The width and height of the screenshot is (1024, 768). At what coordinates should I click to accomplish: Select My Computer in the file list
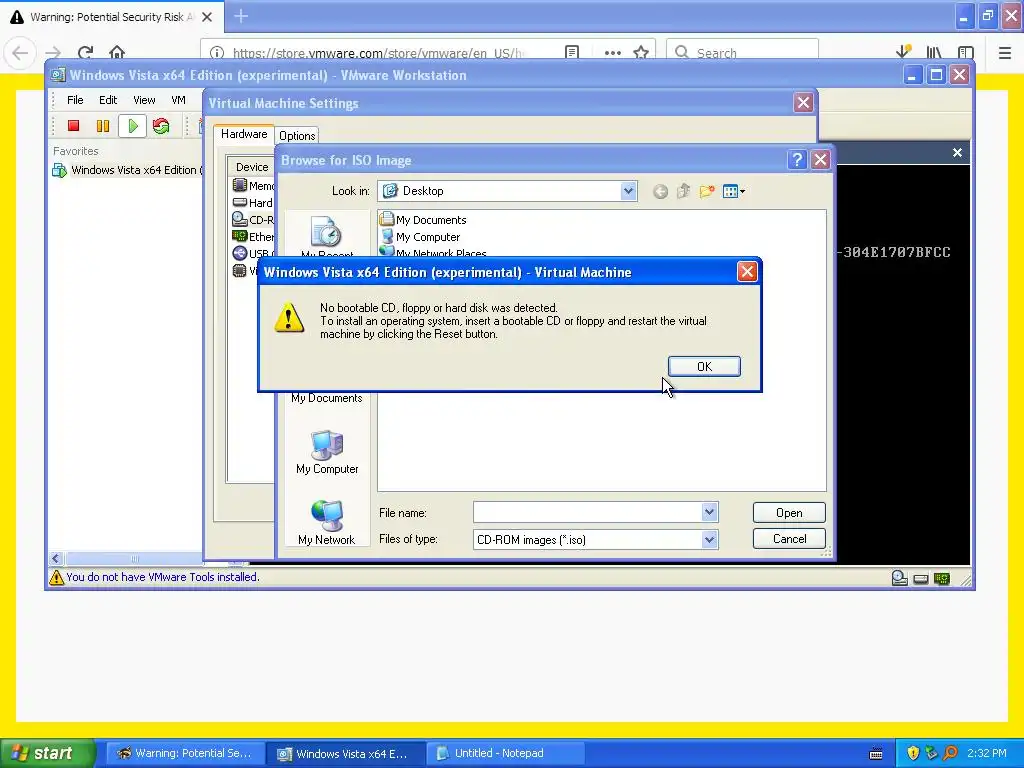tap(421, 236)
